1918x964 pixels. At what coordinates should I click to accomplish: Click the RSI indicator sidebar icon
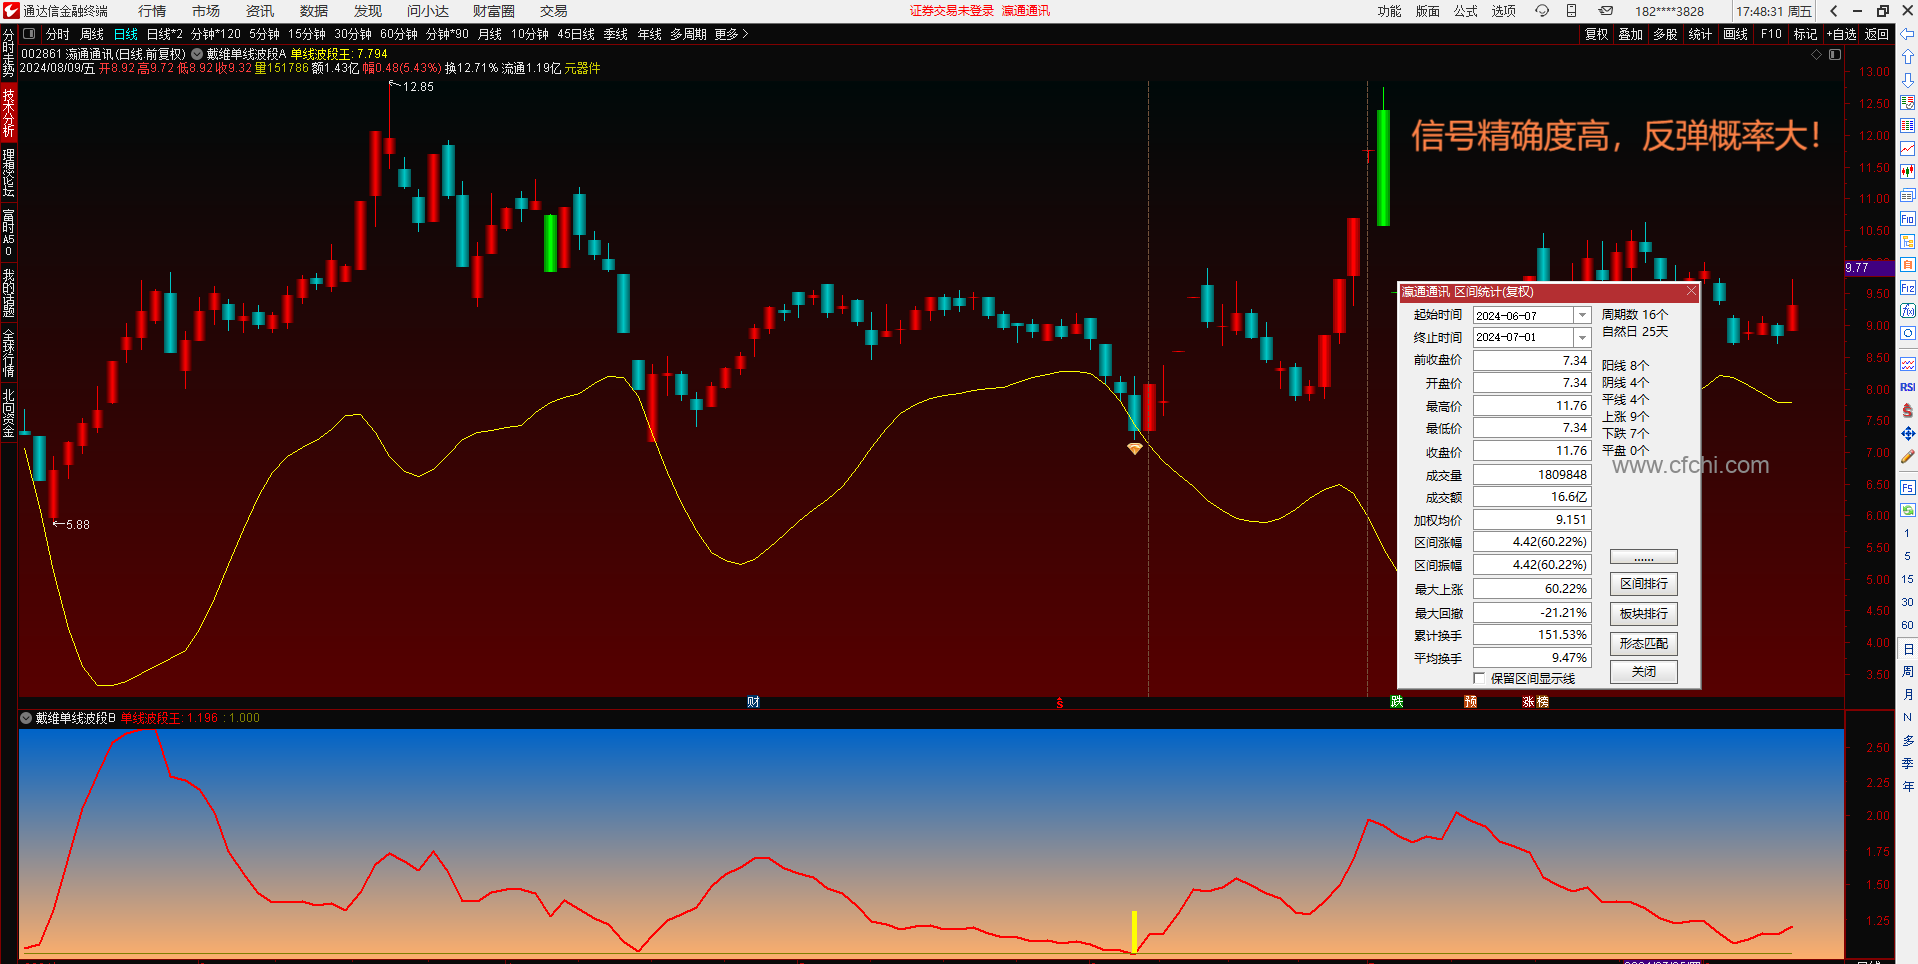[x=1907, y=387]
